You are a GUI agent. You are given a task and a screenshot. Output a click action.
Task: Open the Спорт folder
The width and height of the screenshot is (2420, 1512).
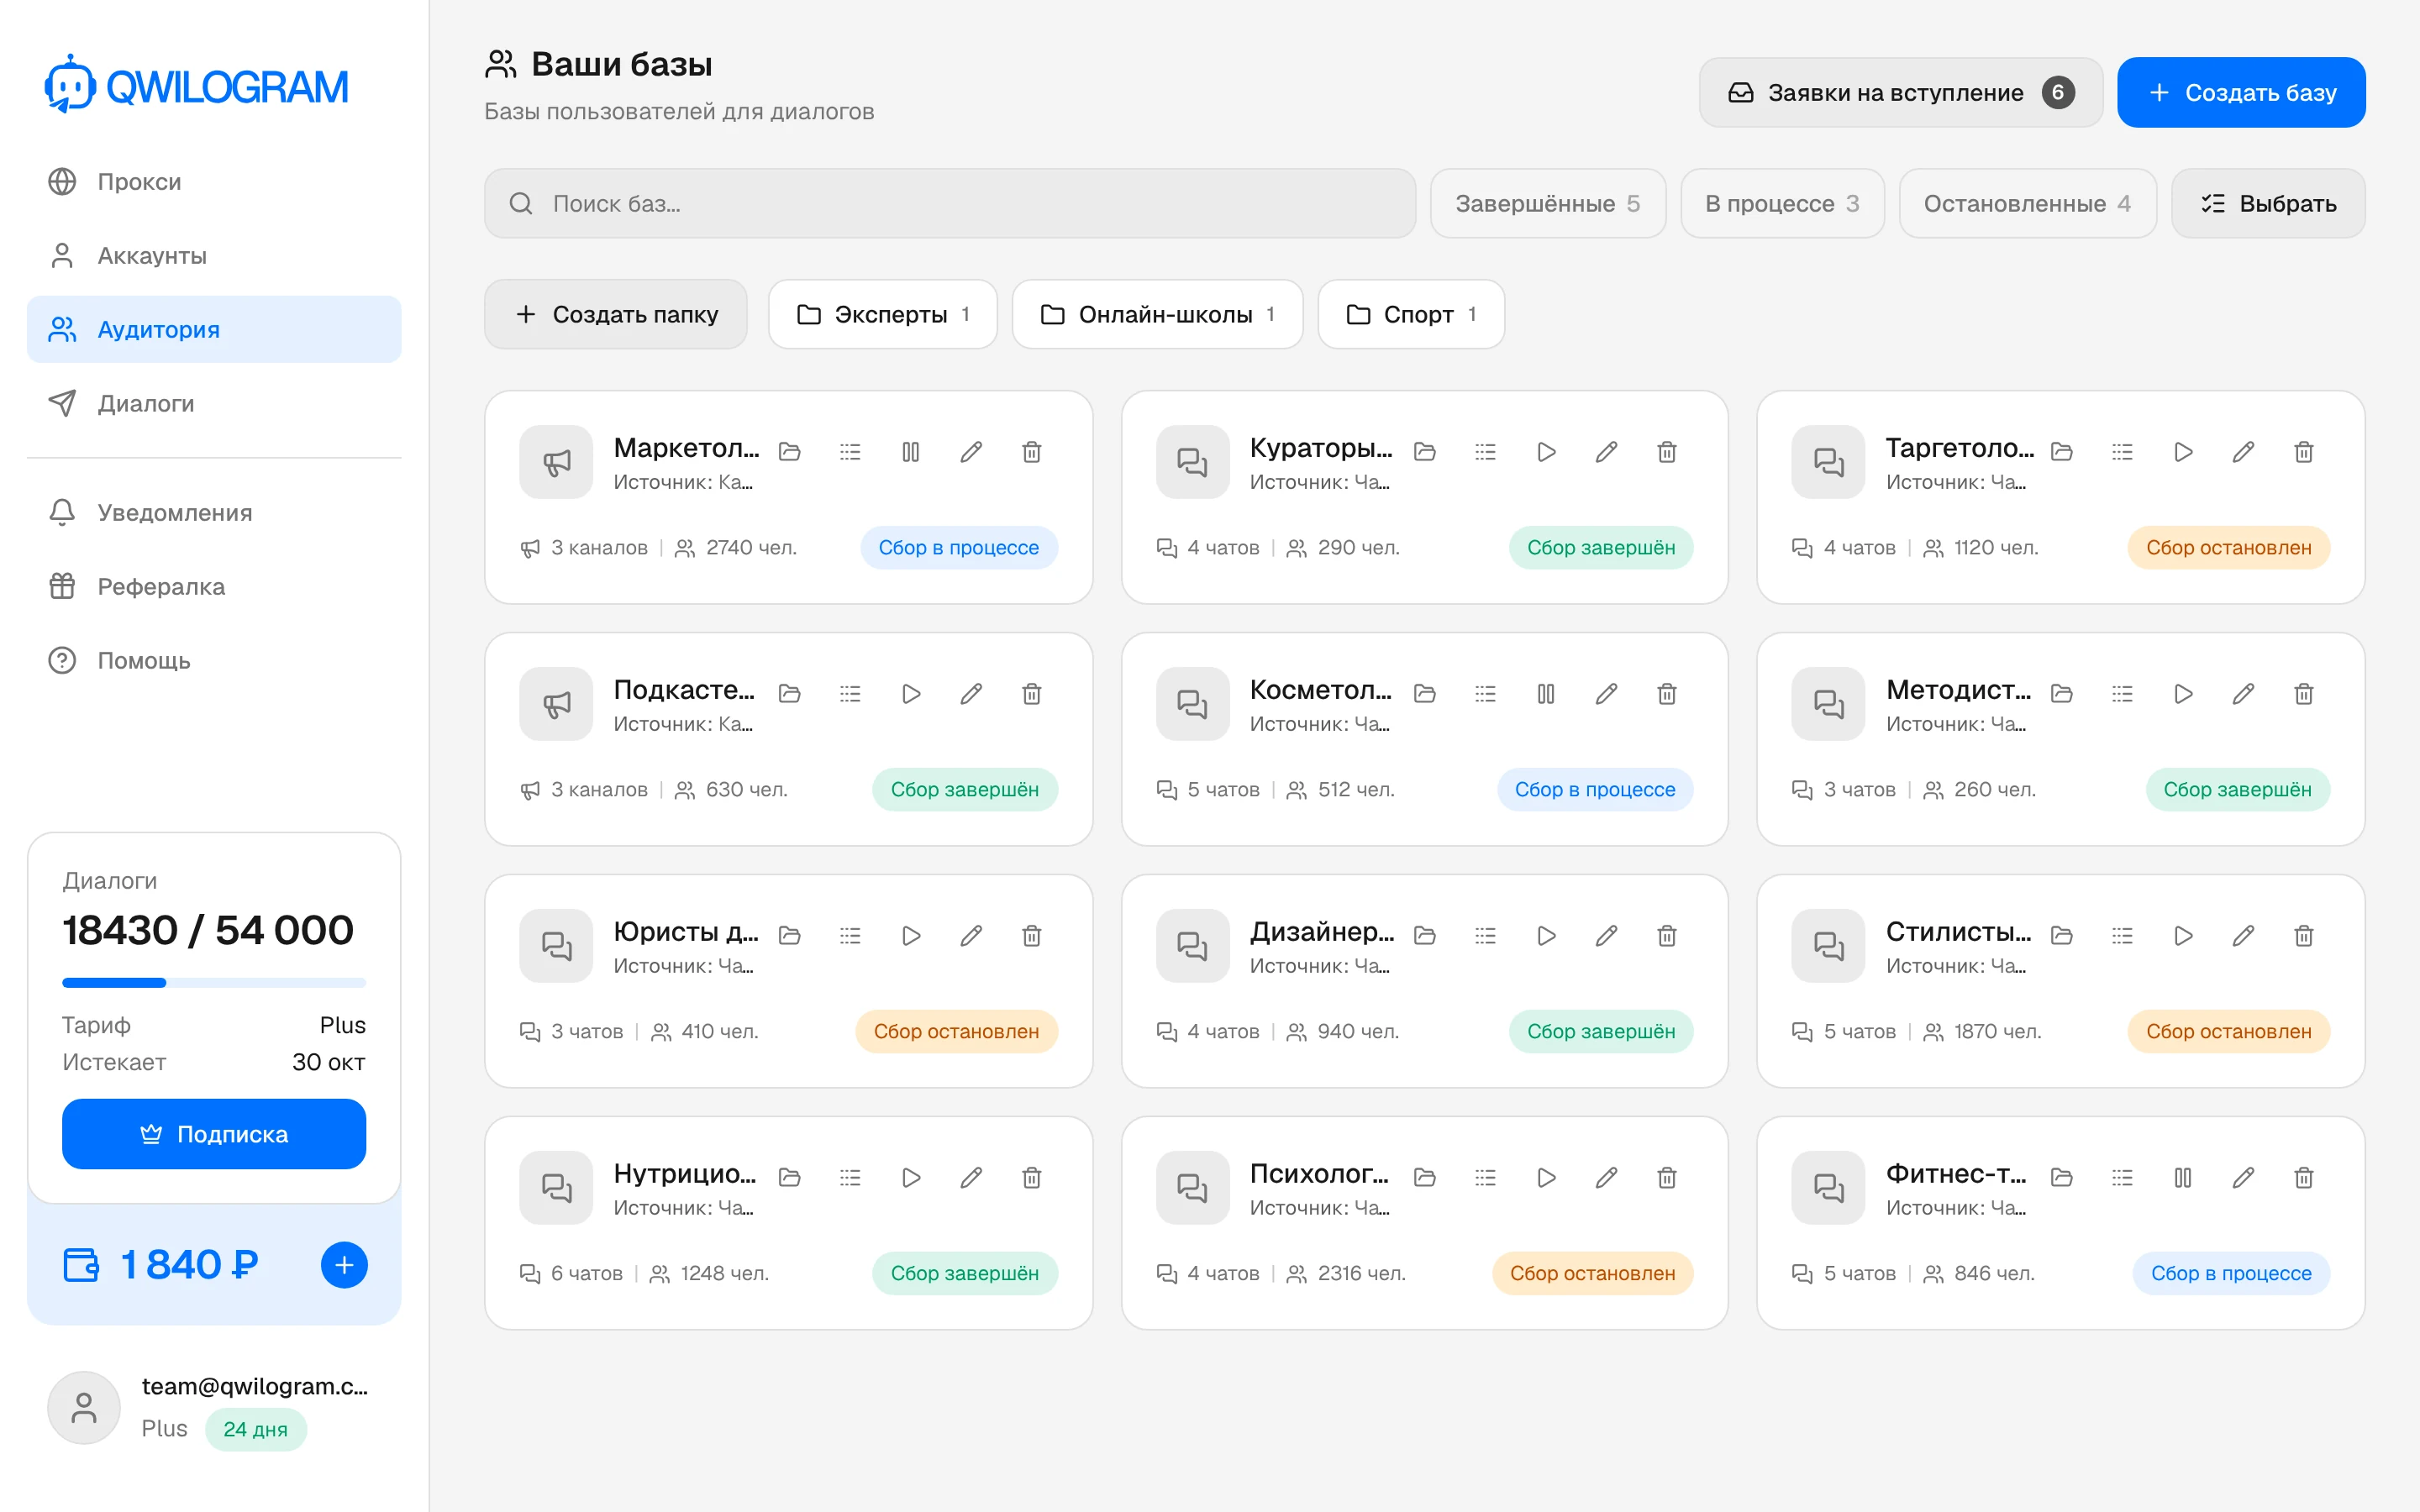pyautogui.click(x=1411, y=314)
